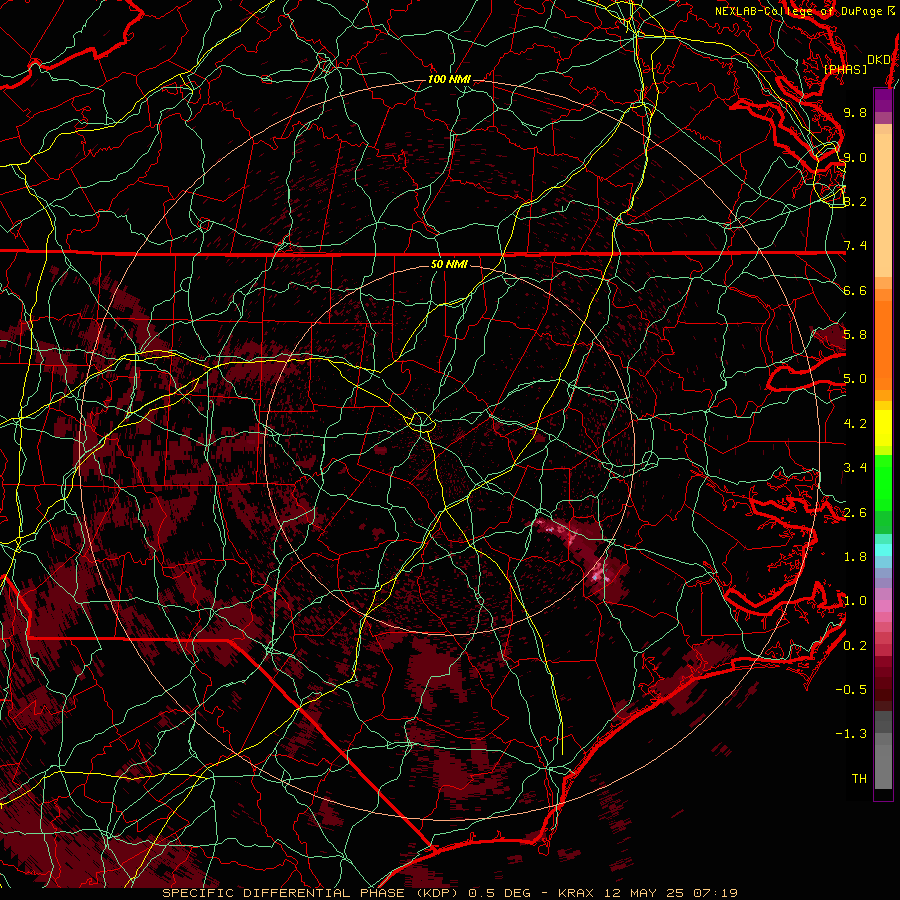Image resolution: width=900 pixels, height=900 pixels.
Task: Click the cyan segment of the color bar
Action: (x=883, y=550)
